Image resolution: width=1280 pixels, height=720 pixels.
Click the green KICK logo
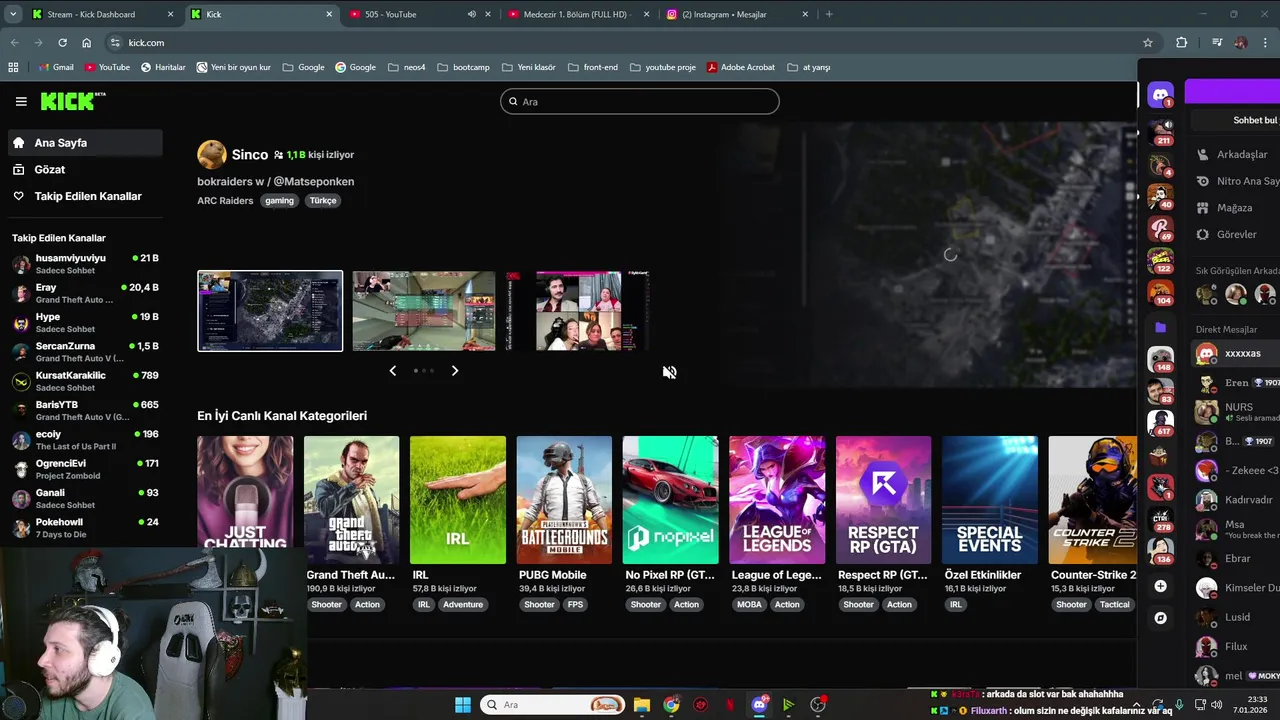pyautogui.click(x=72, y=101)
